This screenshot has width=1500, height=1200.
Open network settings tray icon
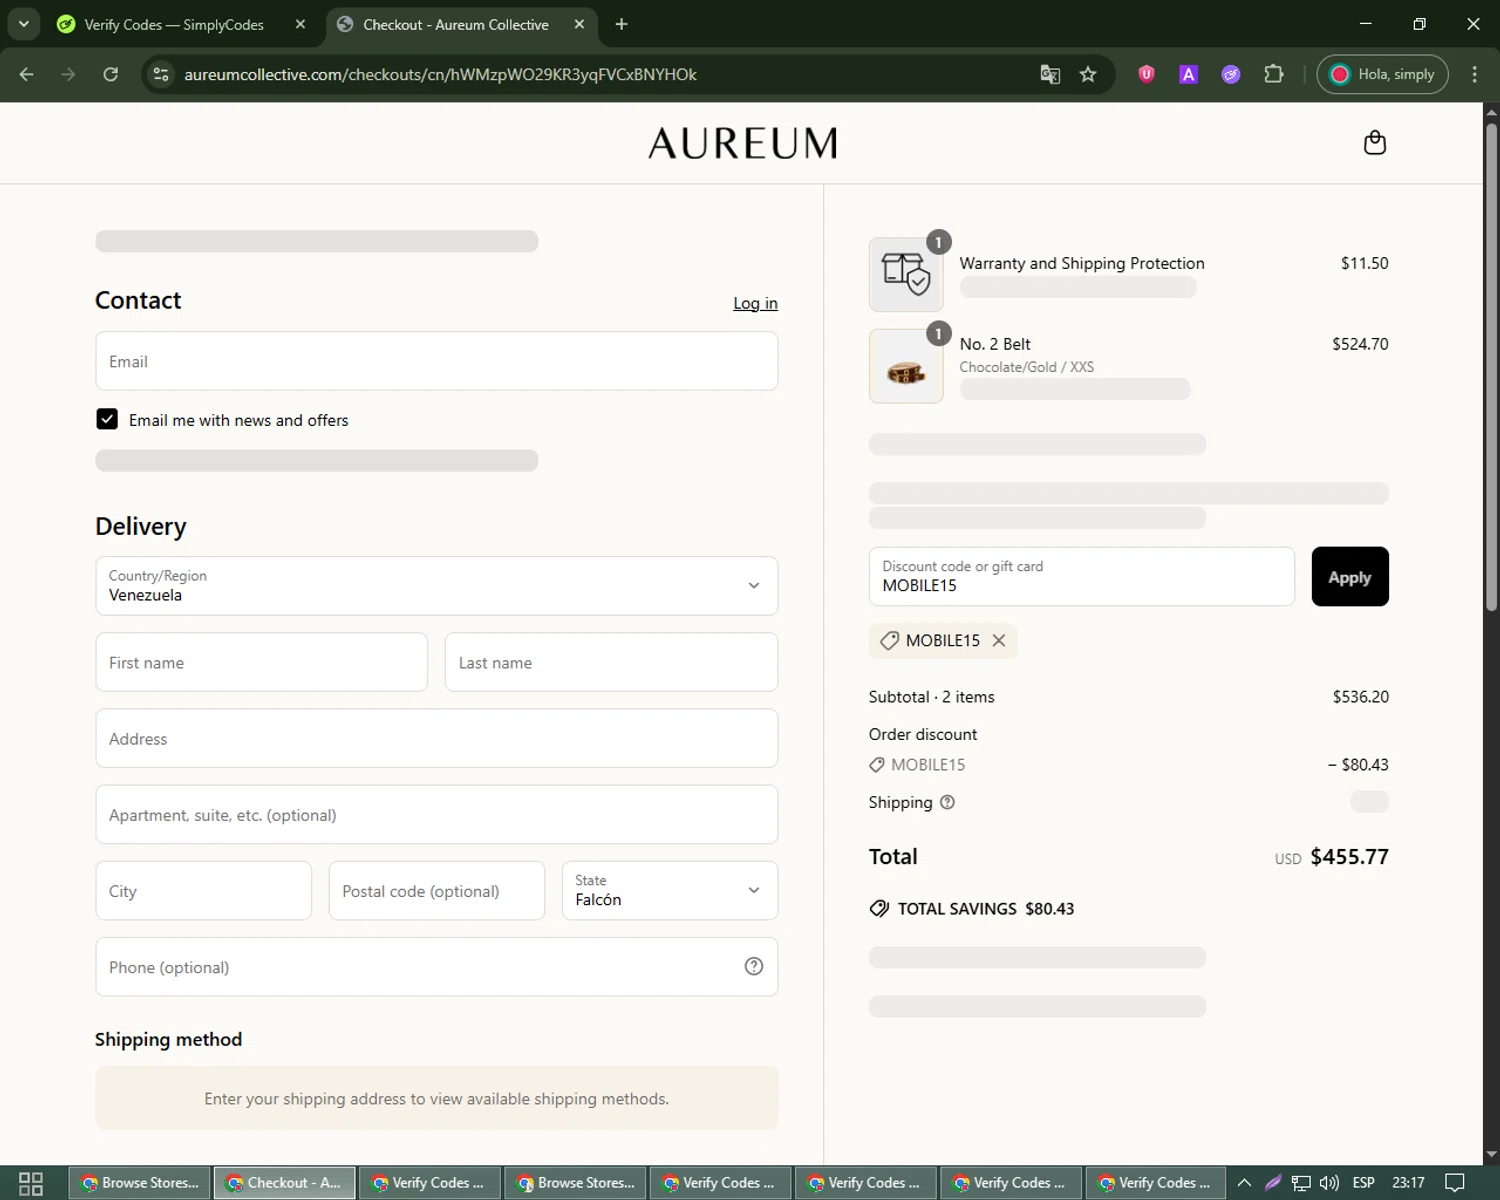coord(1301,1183)
